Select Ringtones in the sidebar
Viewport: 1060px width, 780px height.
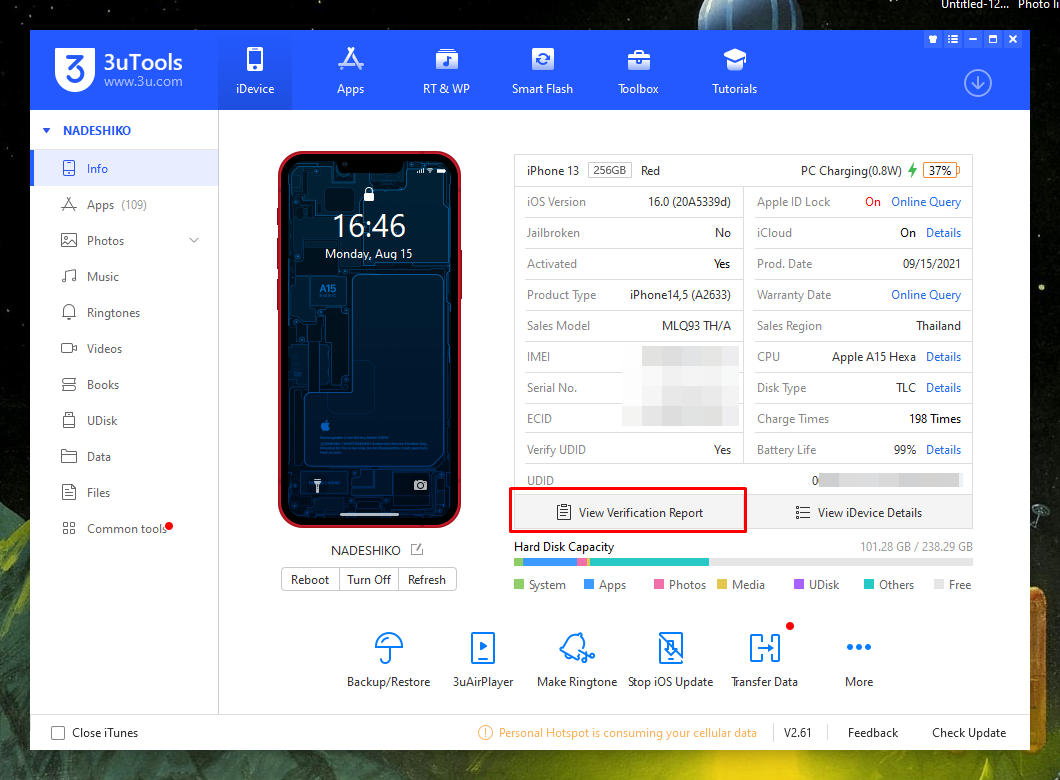[x=113, y=313]
